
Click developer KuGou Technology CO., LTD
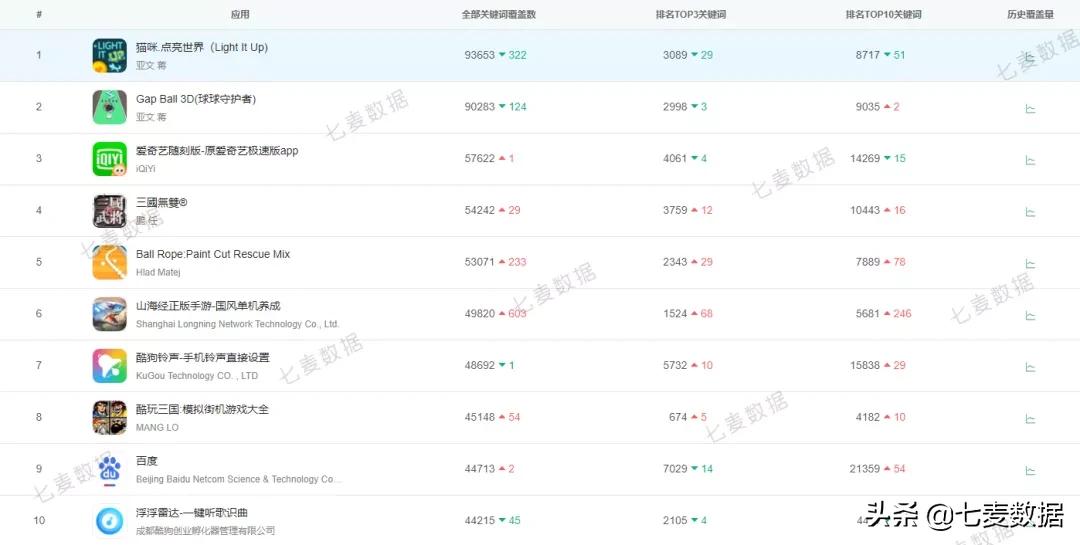(197, 376)
